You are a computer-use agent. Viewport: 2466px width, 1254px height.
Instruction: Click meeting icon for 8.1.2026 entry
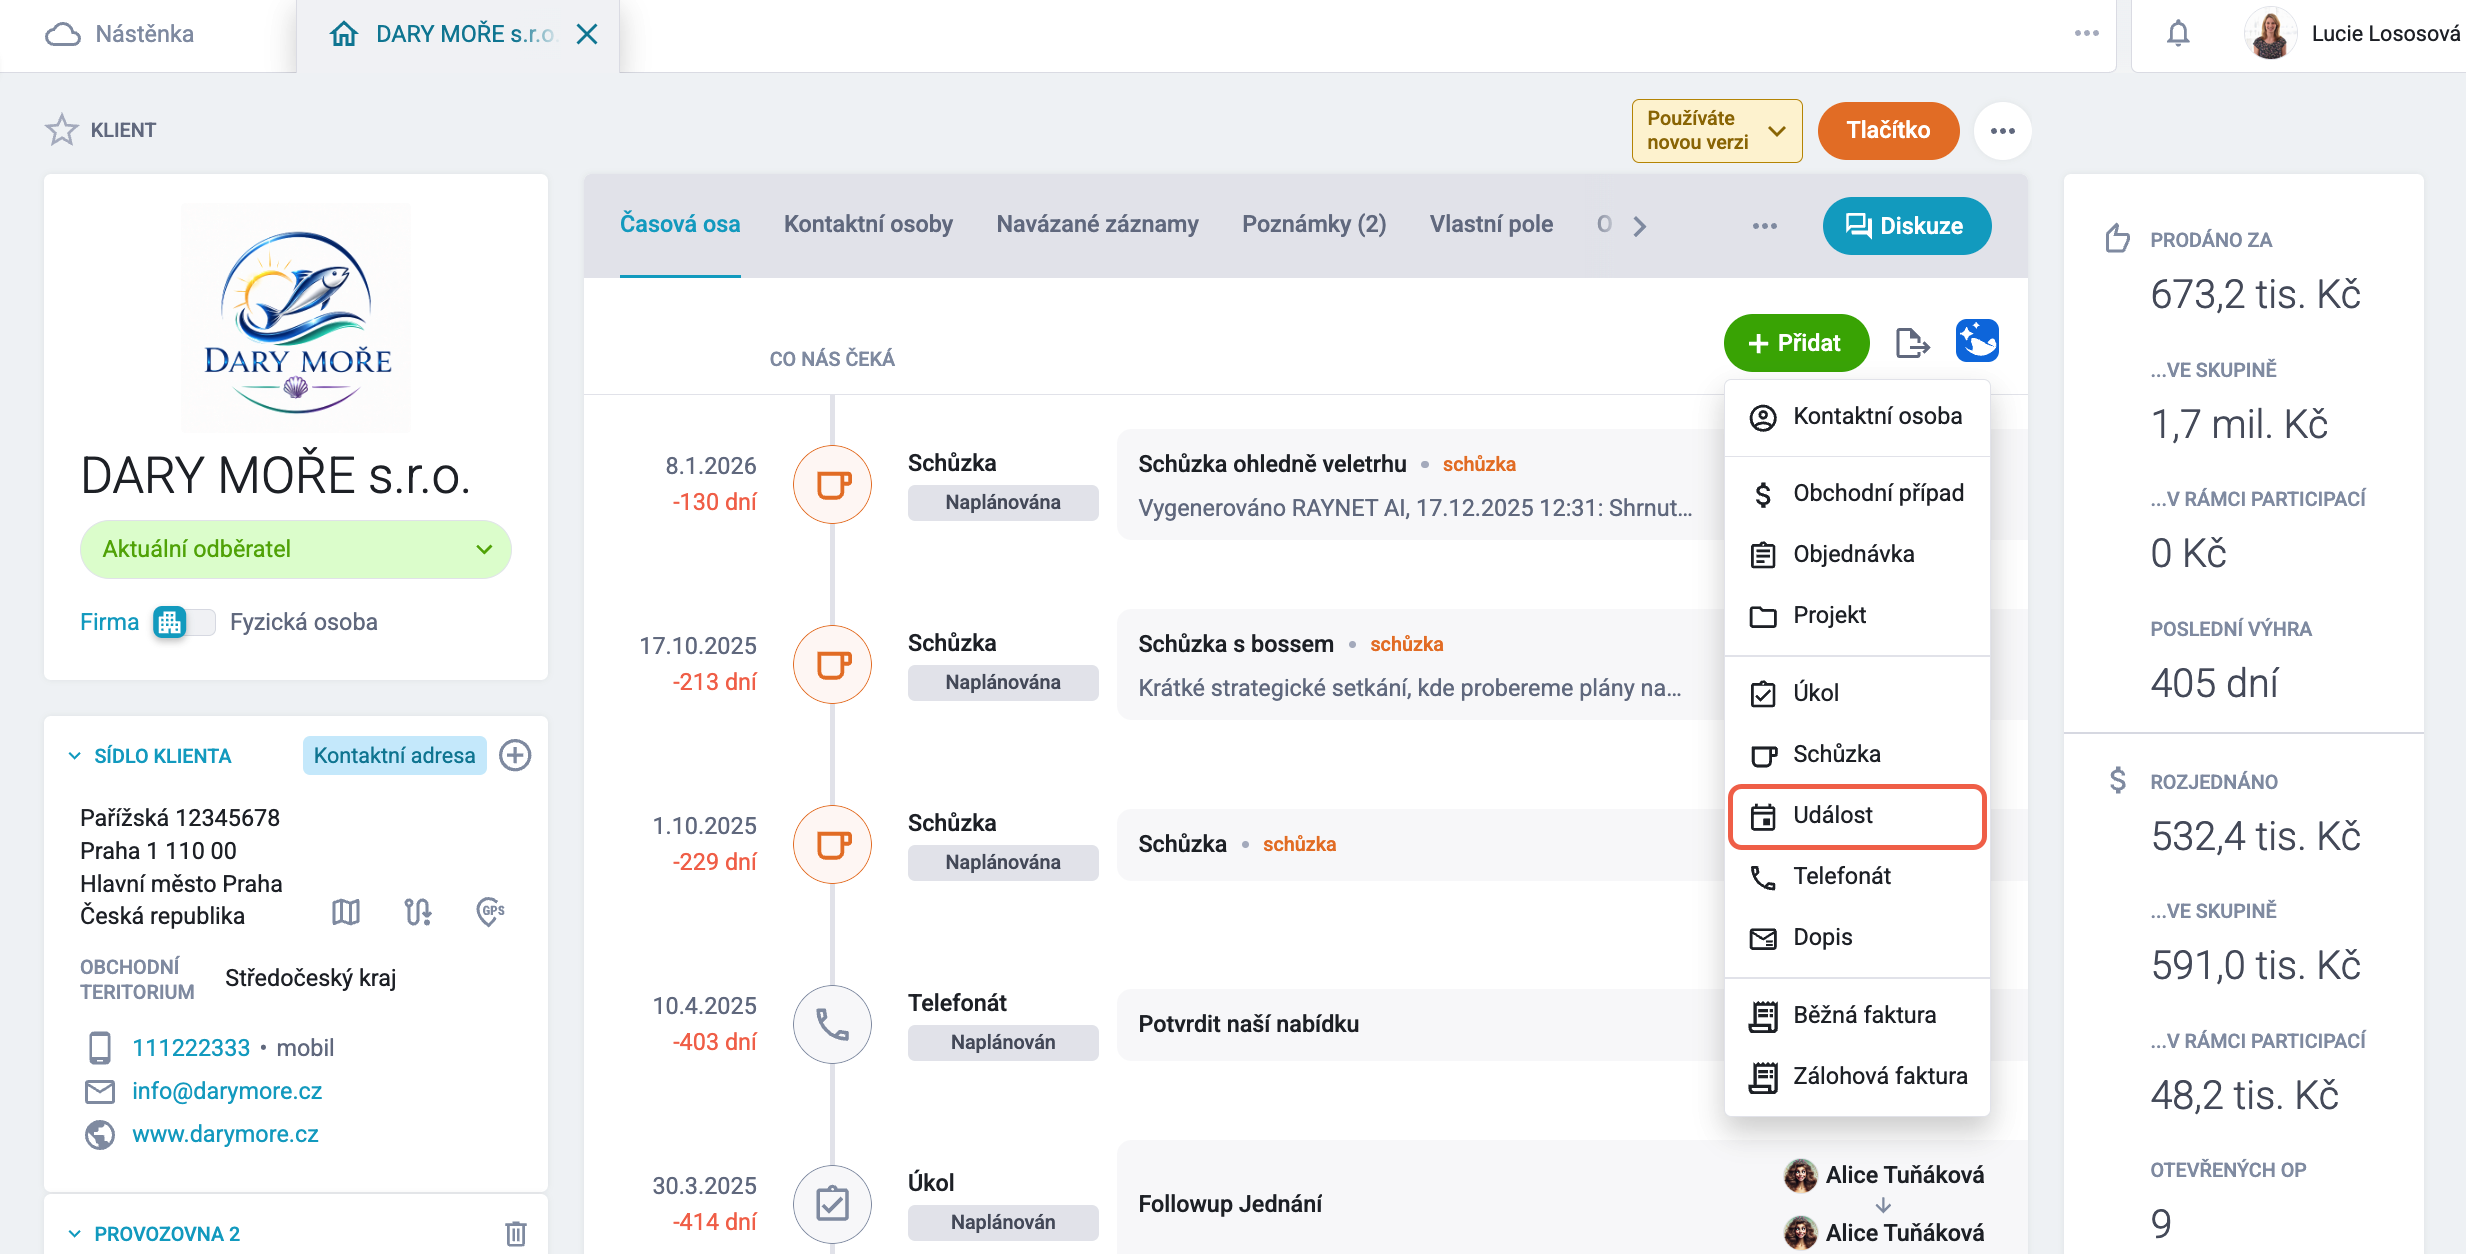coord(832,485)
